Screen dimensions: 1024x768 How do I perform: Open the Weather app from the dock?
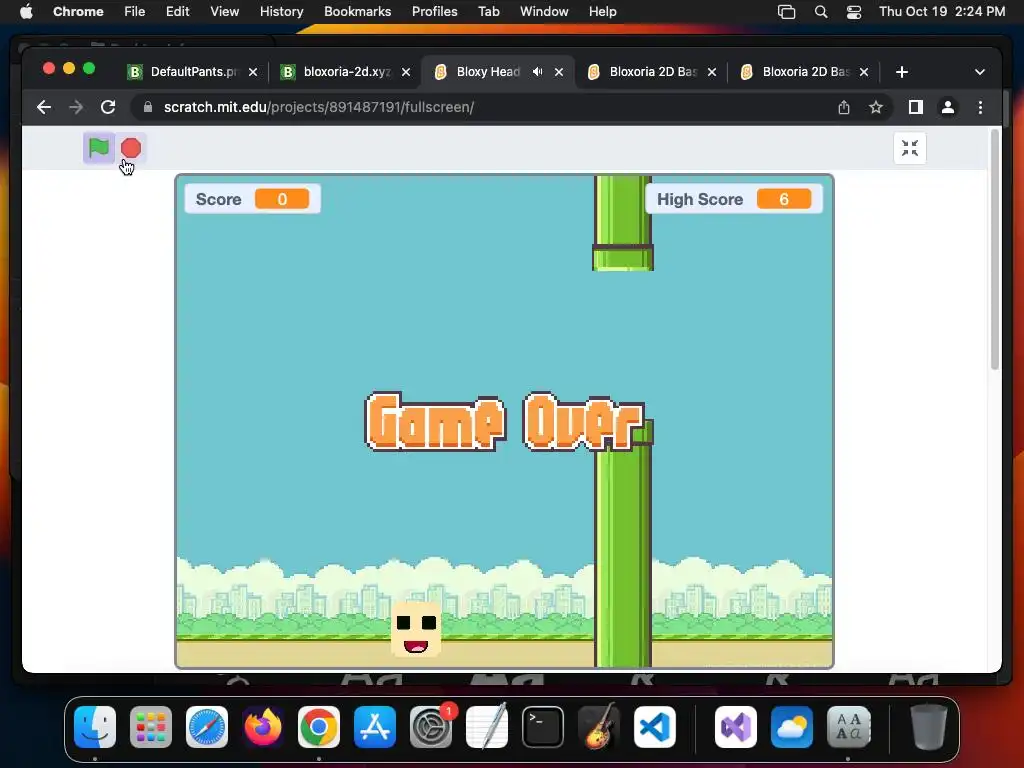(792, 727)
